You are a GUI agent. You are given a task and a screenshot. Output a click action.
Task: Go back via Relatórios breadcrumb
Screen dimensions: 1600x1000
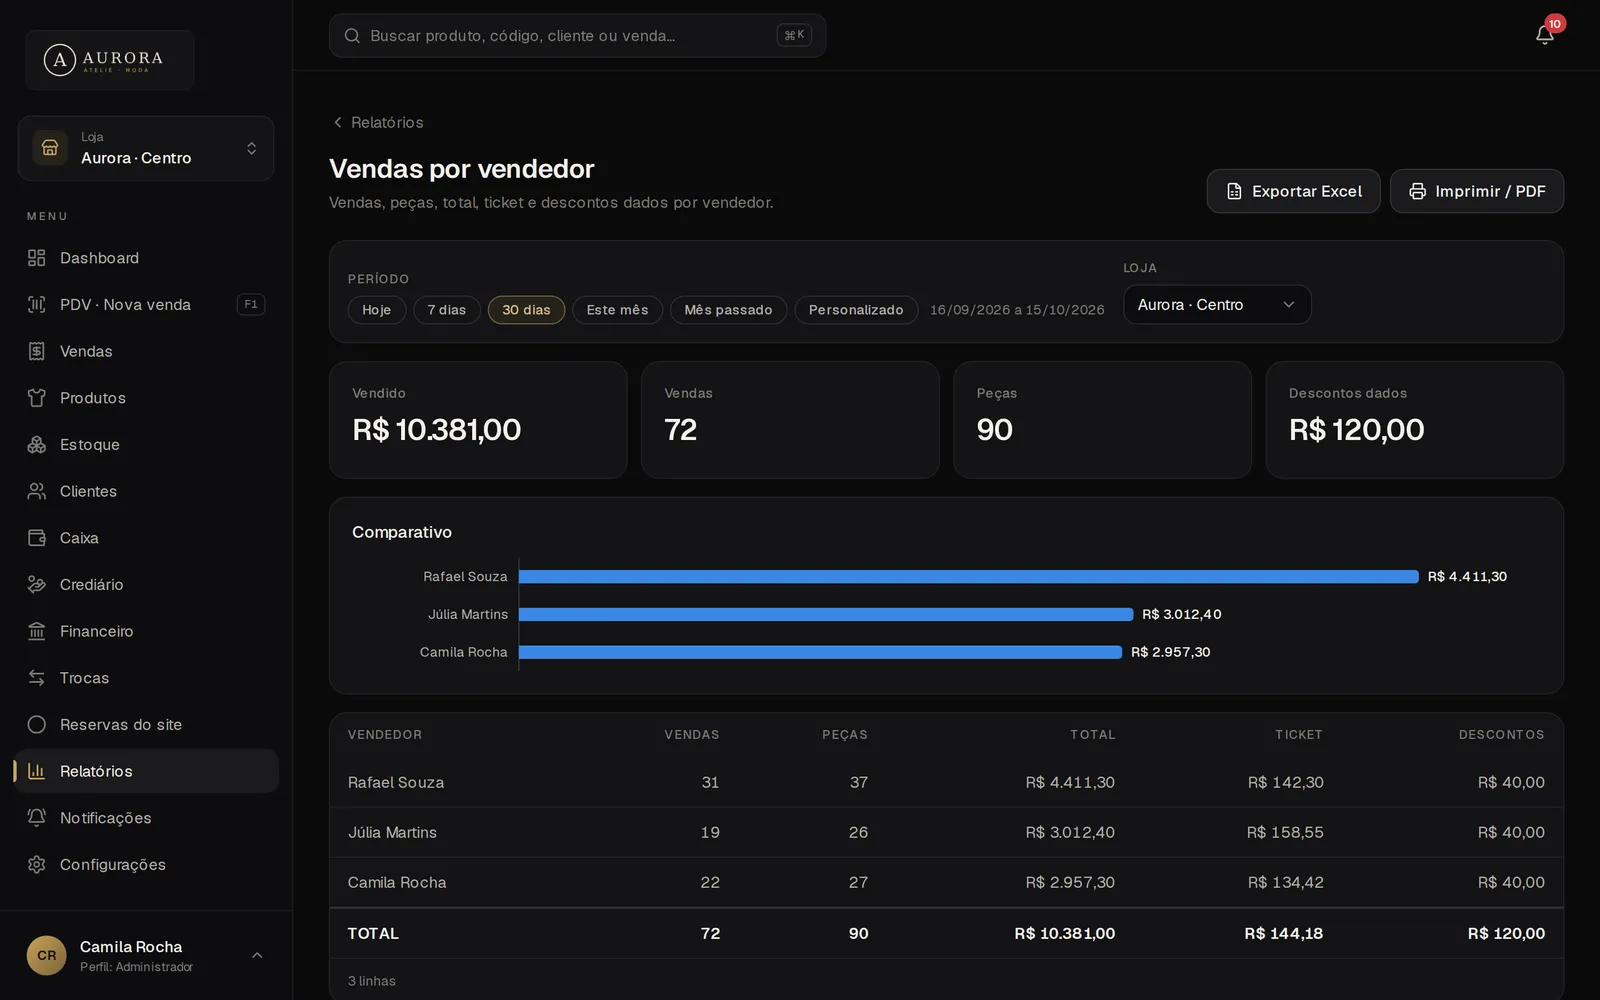pos(378,122)
